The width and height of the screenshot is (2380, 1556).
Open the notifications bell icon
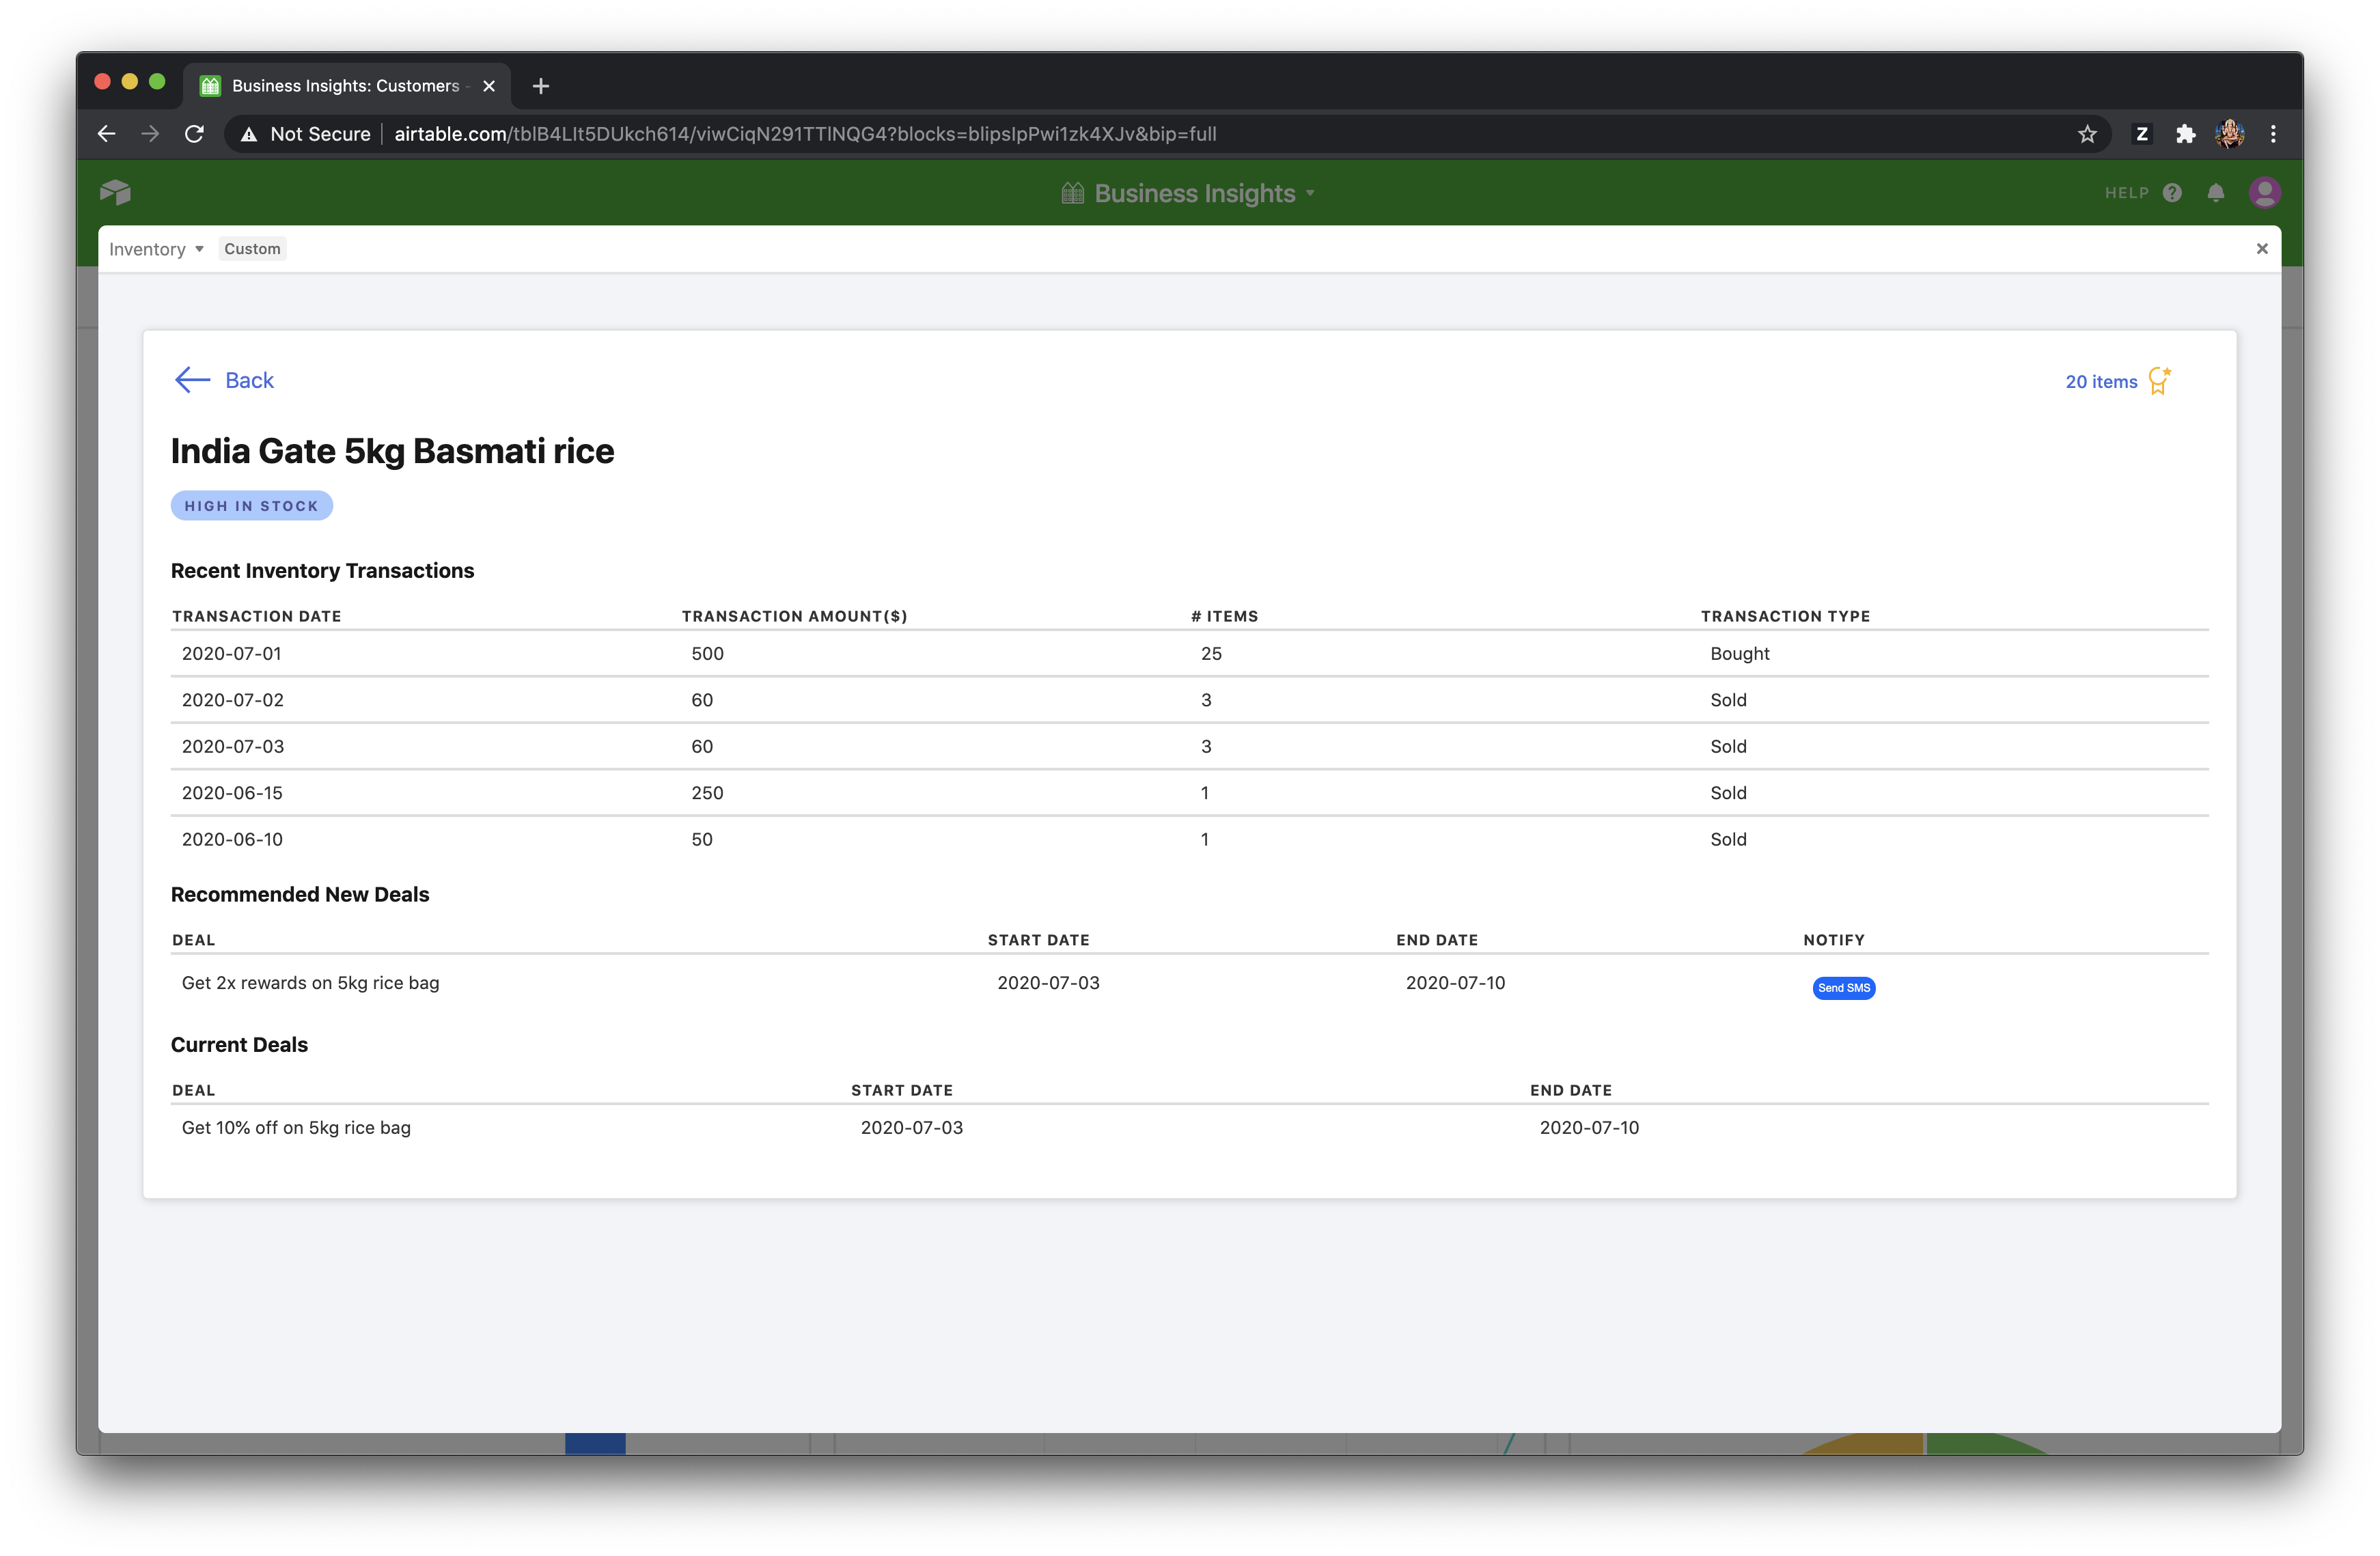click(2216, 193)
